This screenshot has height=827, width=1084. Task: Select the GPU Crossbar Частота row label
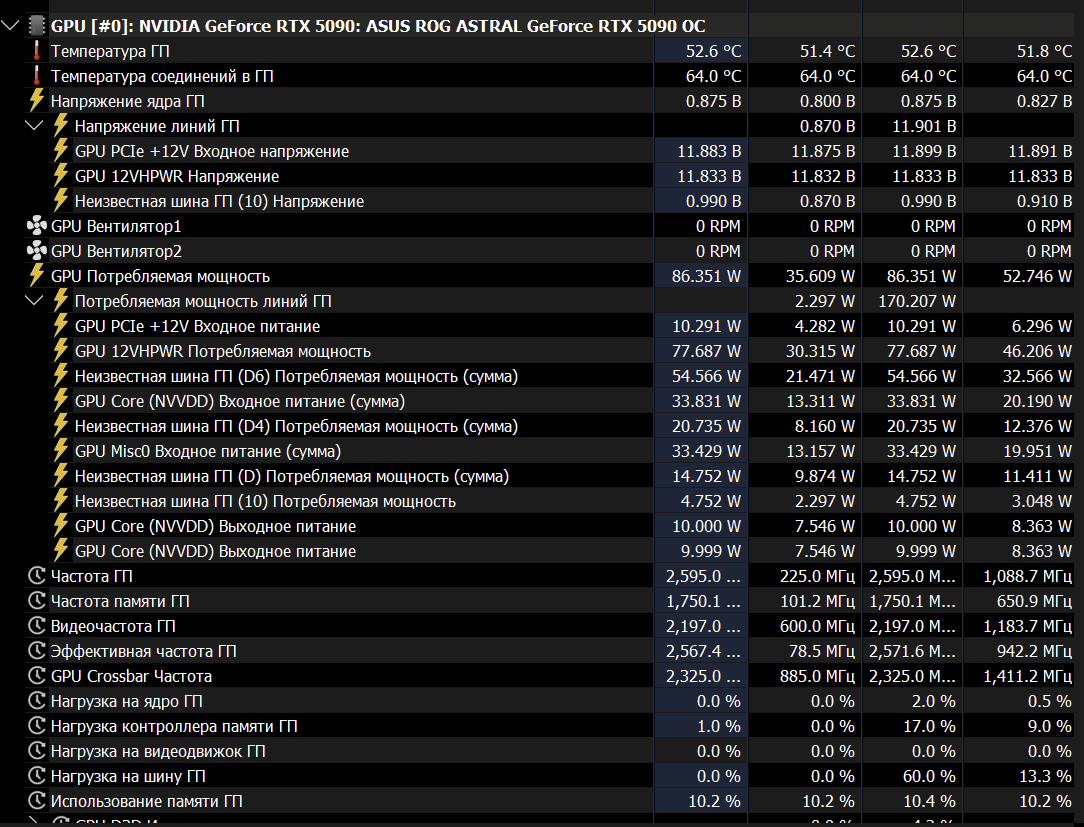pos(131,676)
